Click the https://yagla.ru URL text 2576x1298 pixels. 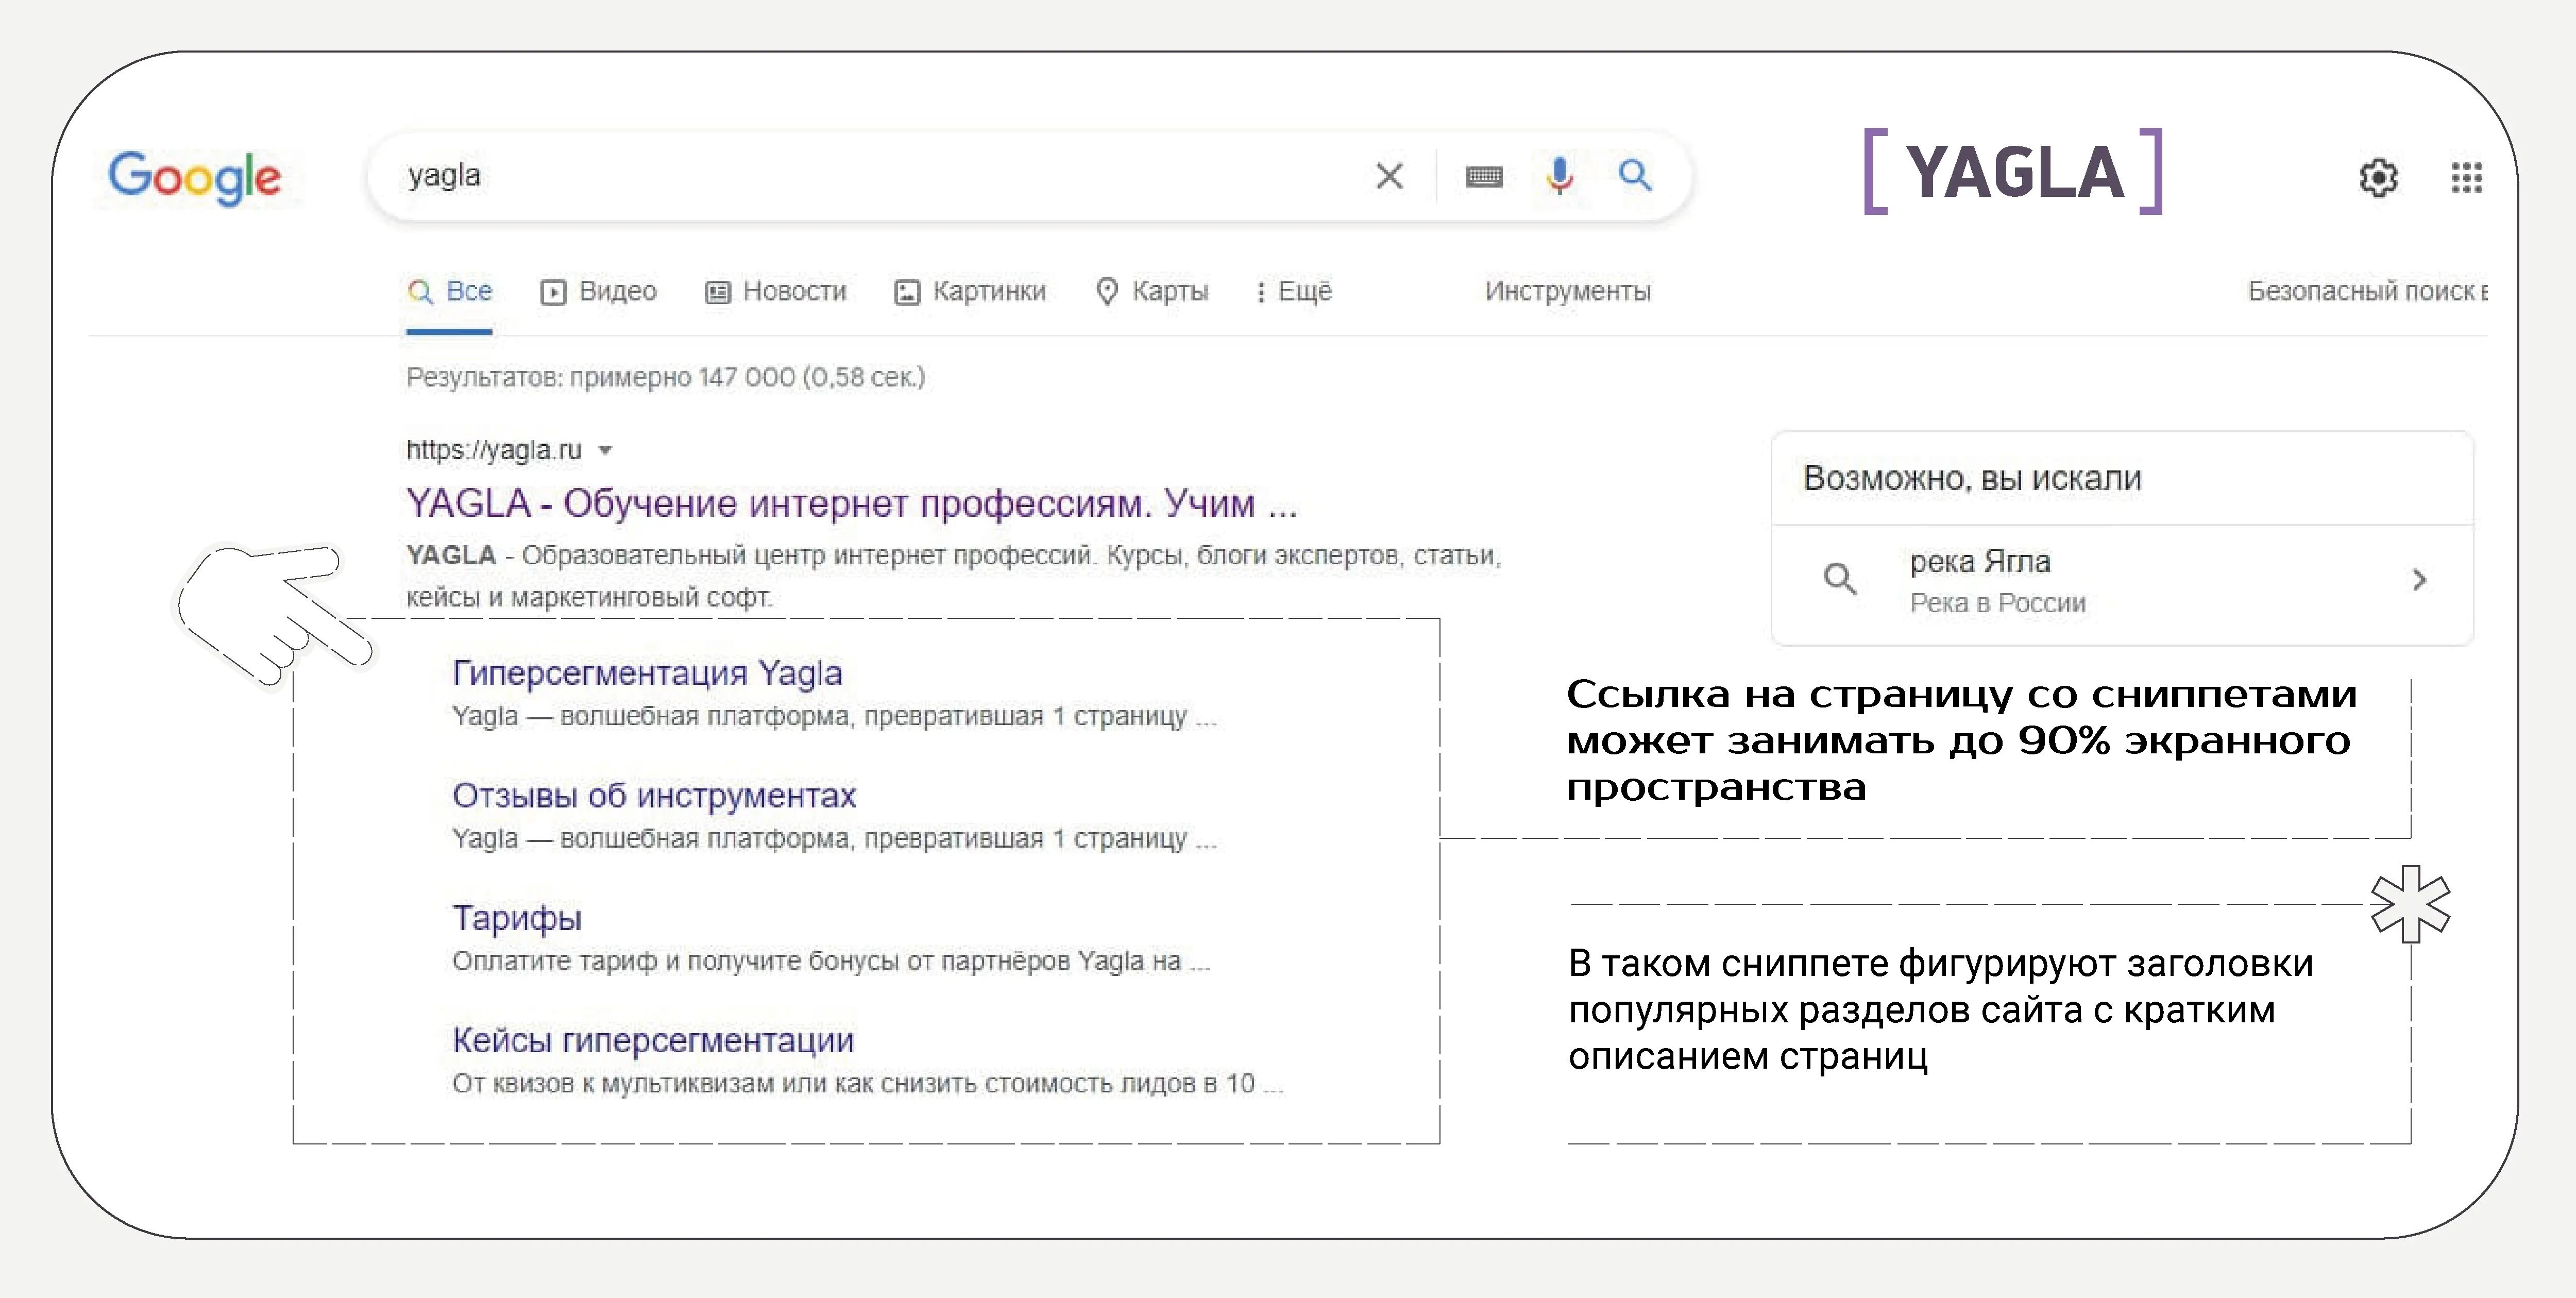pos(493,450)
